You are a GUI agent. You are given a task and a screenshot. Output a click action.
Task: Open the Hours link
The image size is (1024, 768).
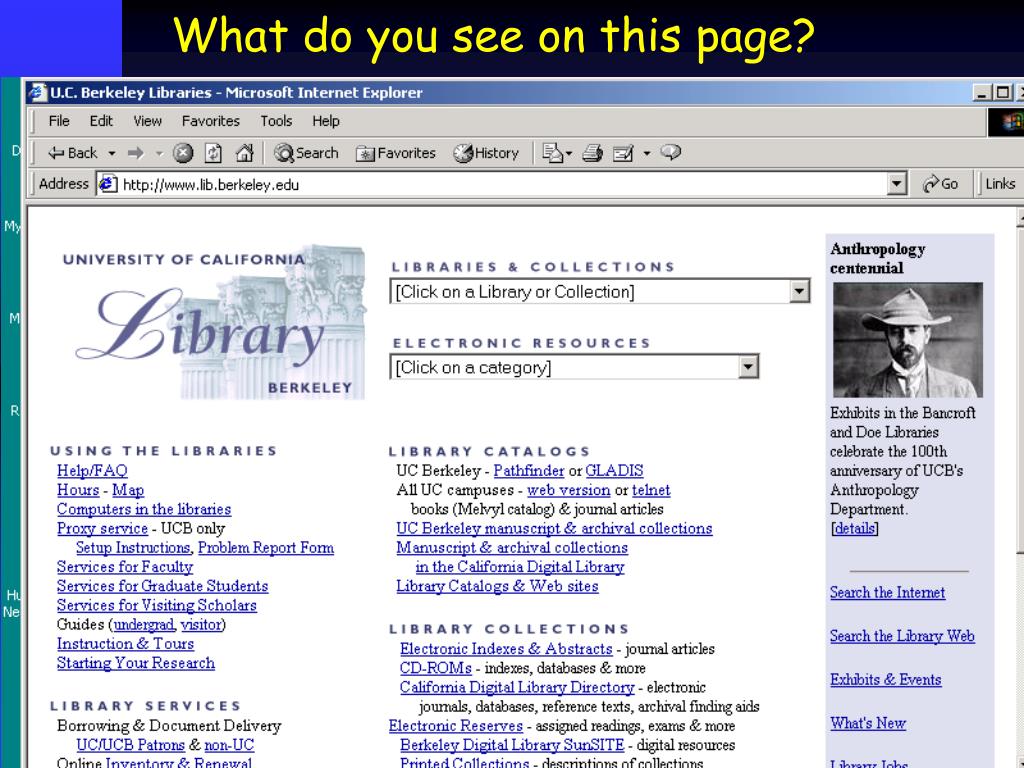pos(78,490)
